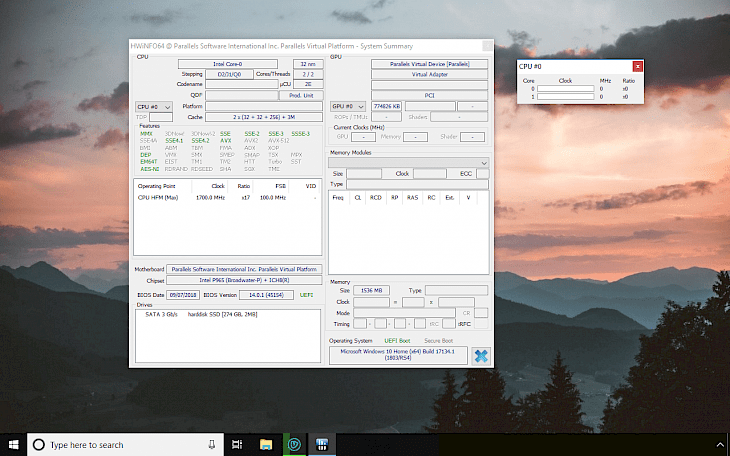Click the AVX feature label

point(225,141)
